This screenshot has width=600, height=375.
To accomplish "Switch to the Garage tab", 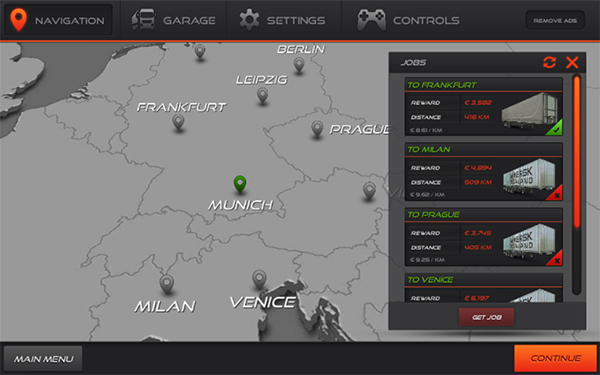I will [x=174, y=20].
